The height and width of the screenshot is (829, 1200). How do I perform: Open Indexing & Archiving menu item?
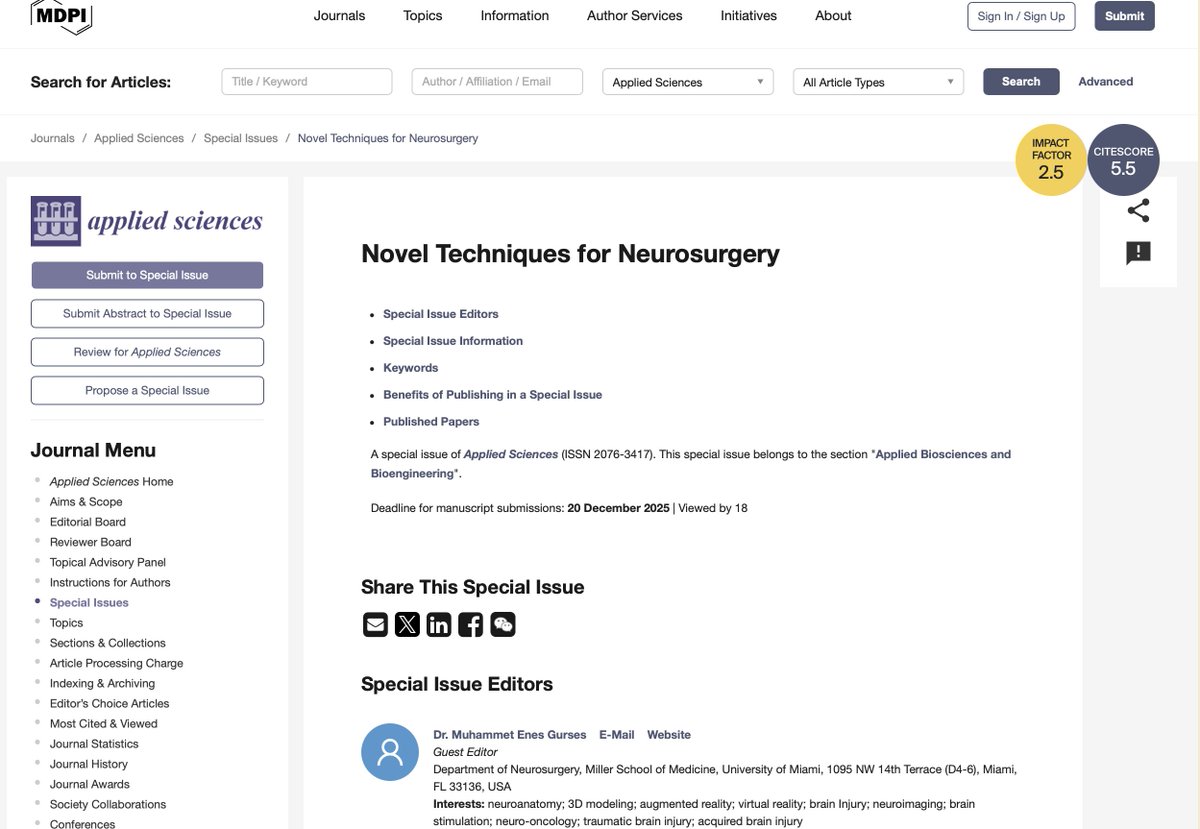[103, 684]
